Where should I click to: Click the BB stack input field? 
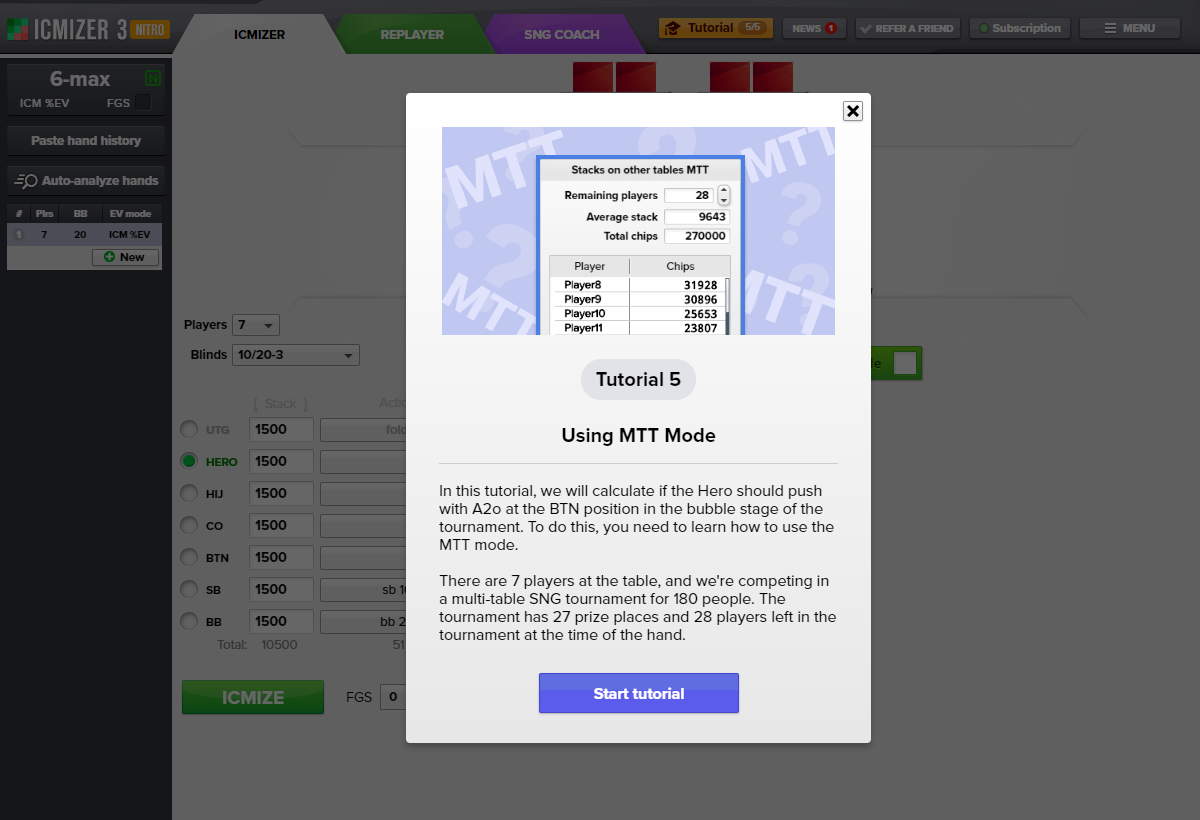point(281,622)
